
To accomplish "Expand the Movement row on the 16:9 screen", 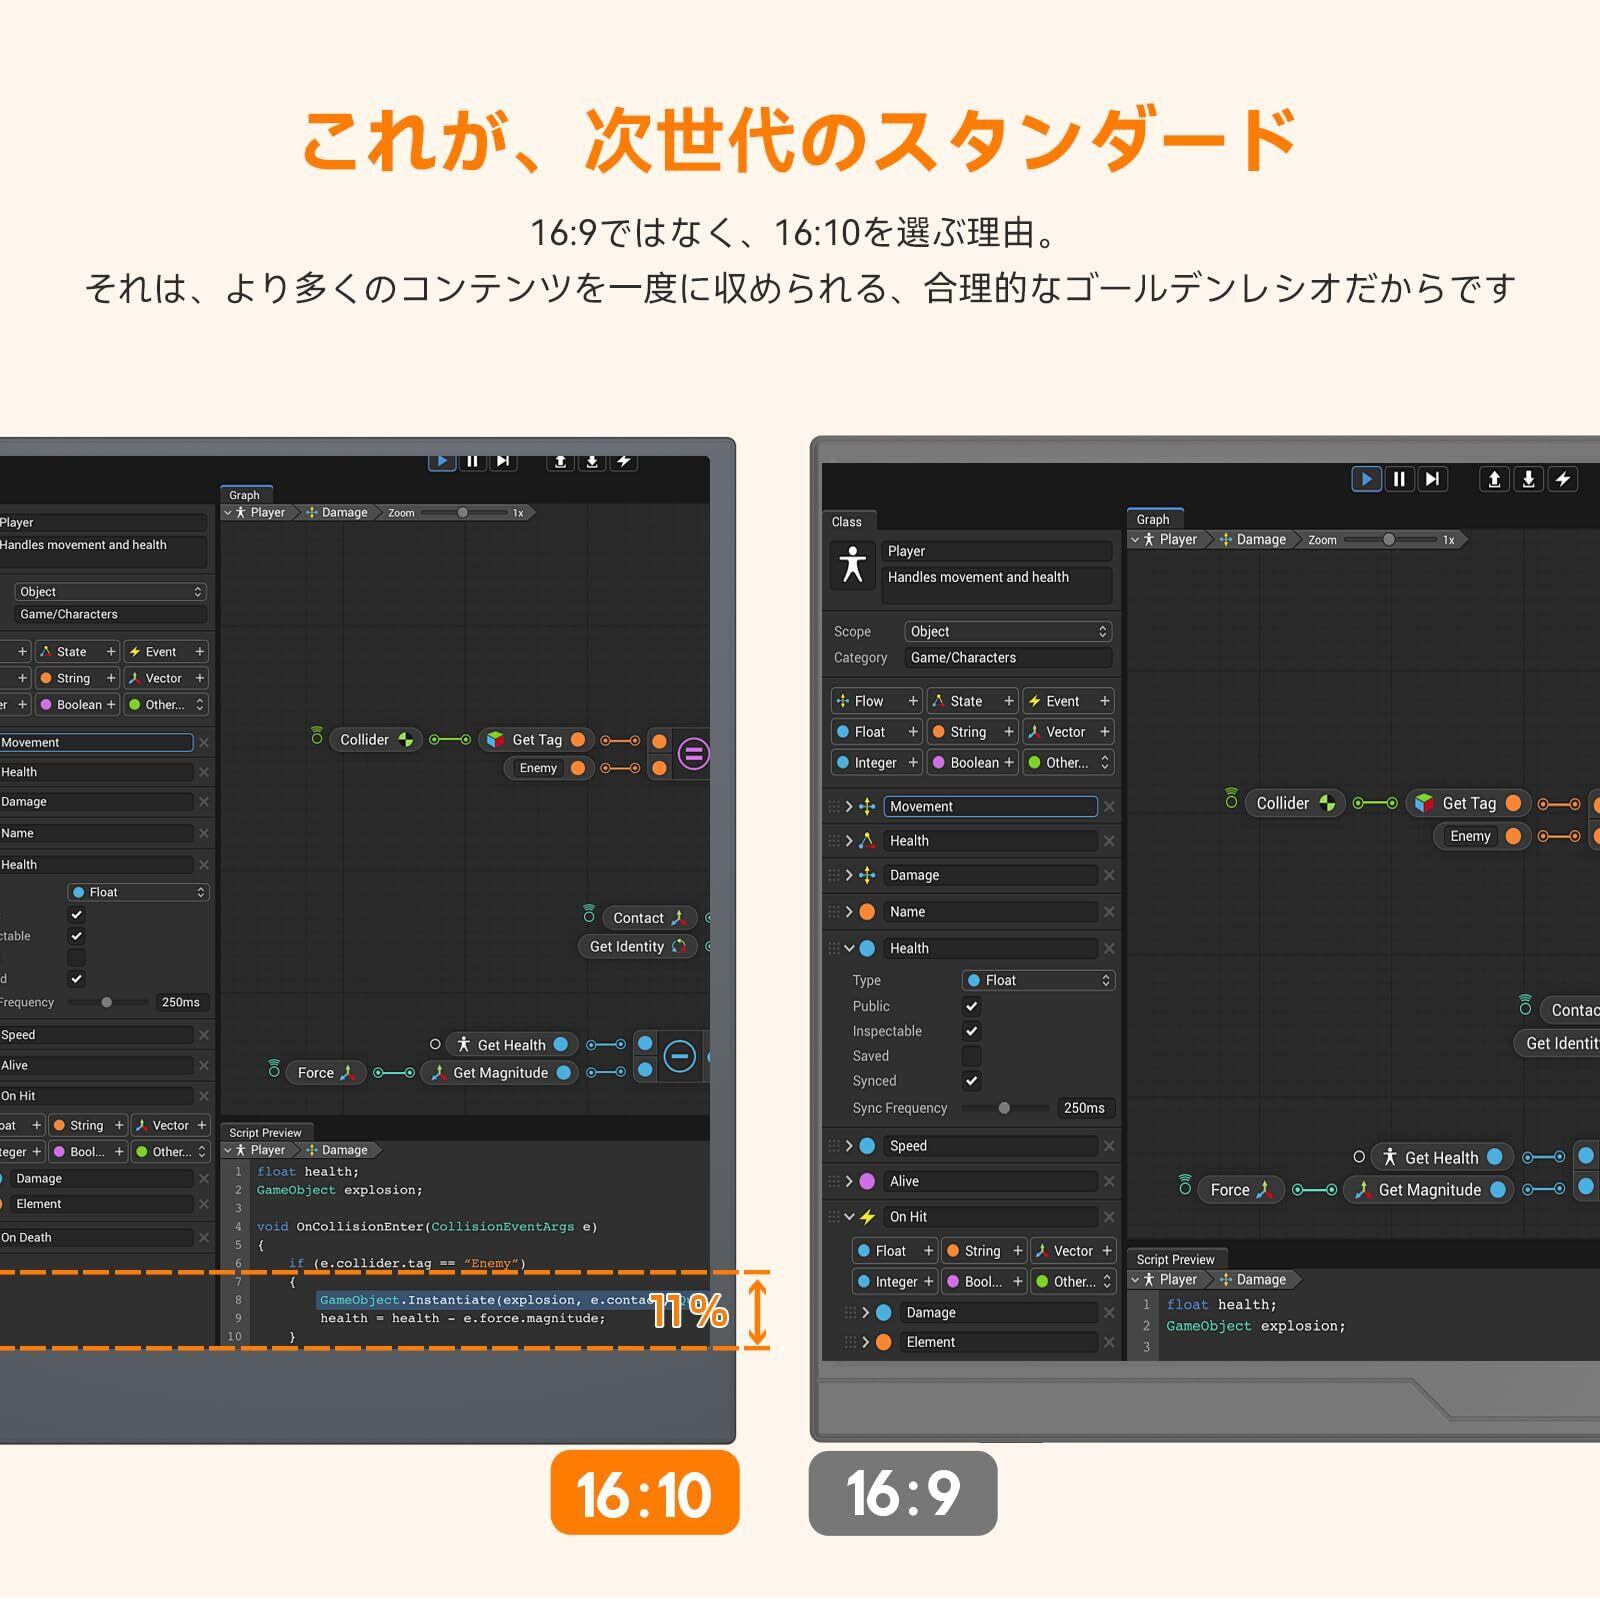I will (x=849, y=806).
